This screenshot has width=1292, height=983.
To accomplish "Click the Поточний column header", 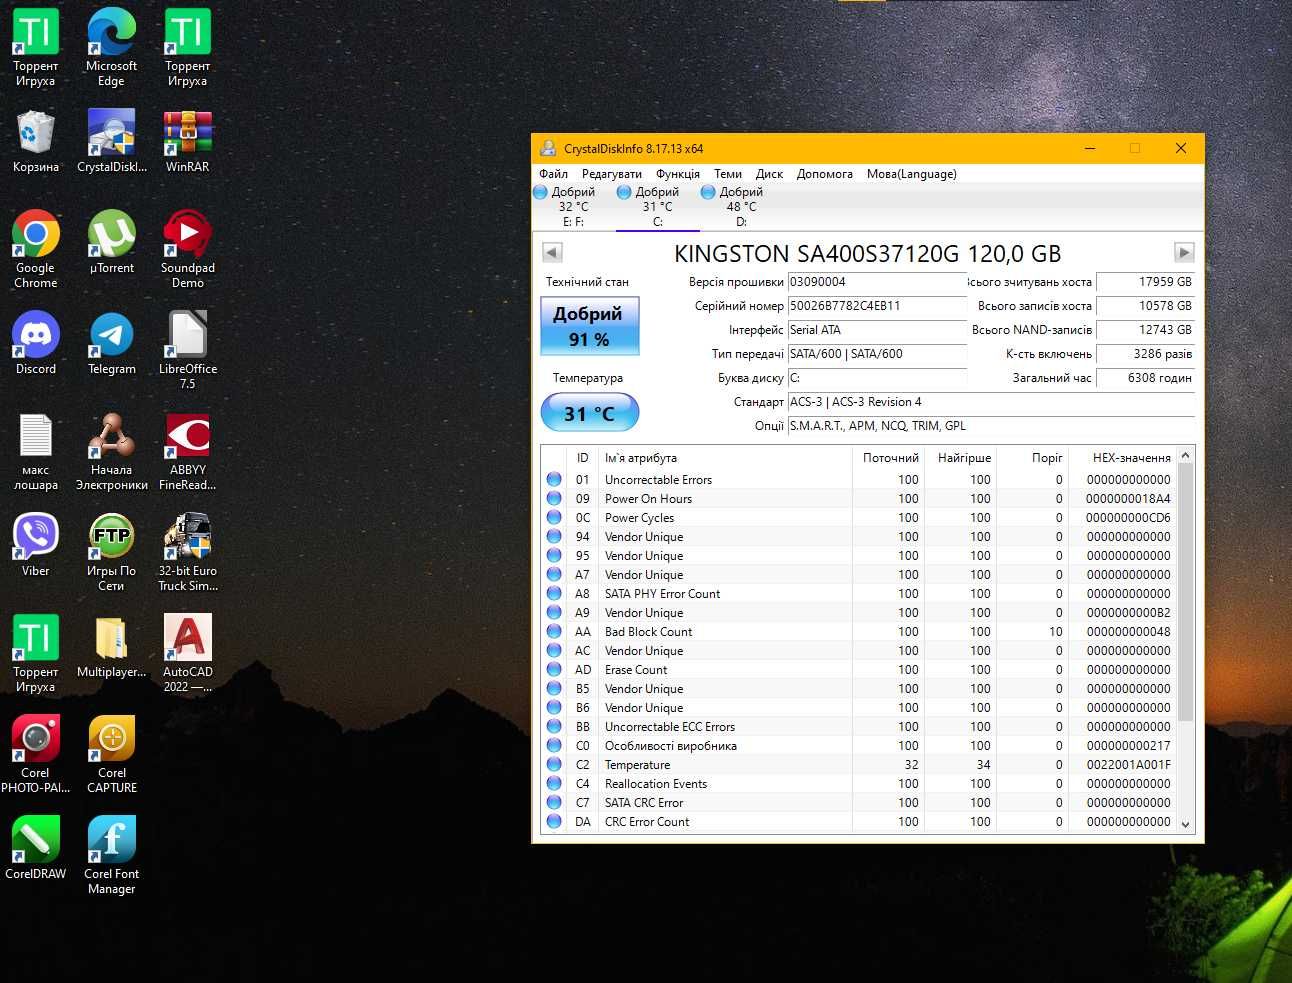I will pyautogui.click(x=888, y=458).
